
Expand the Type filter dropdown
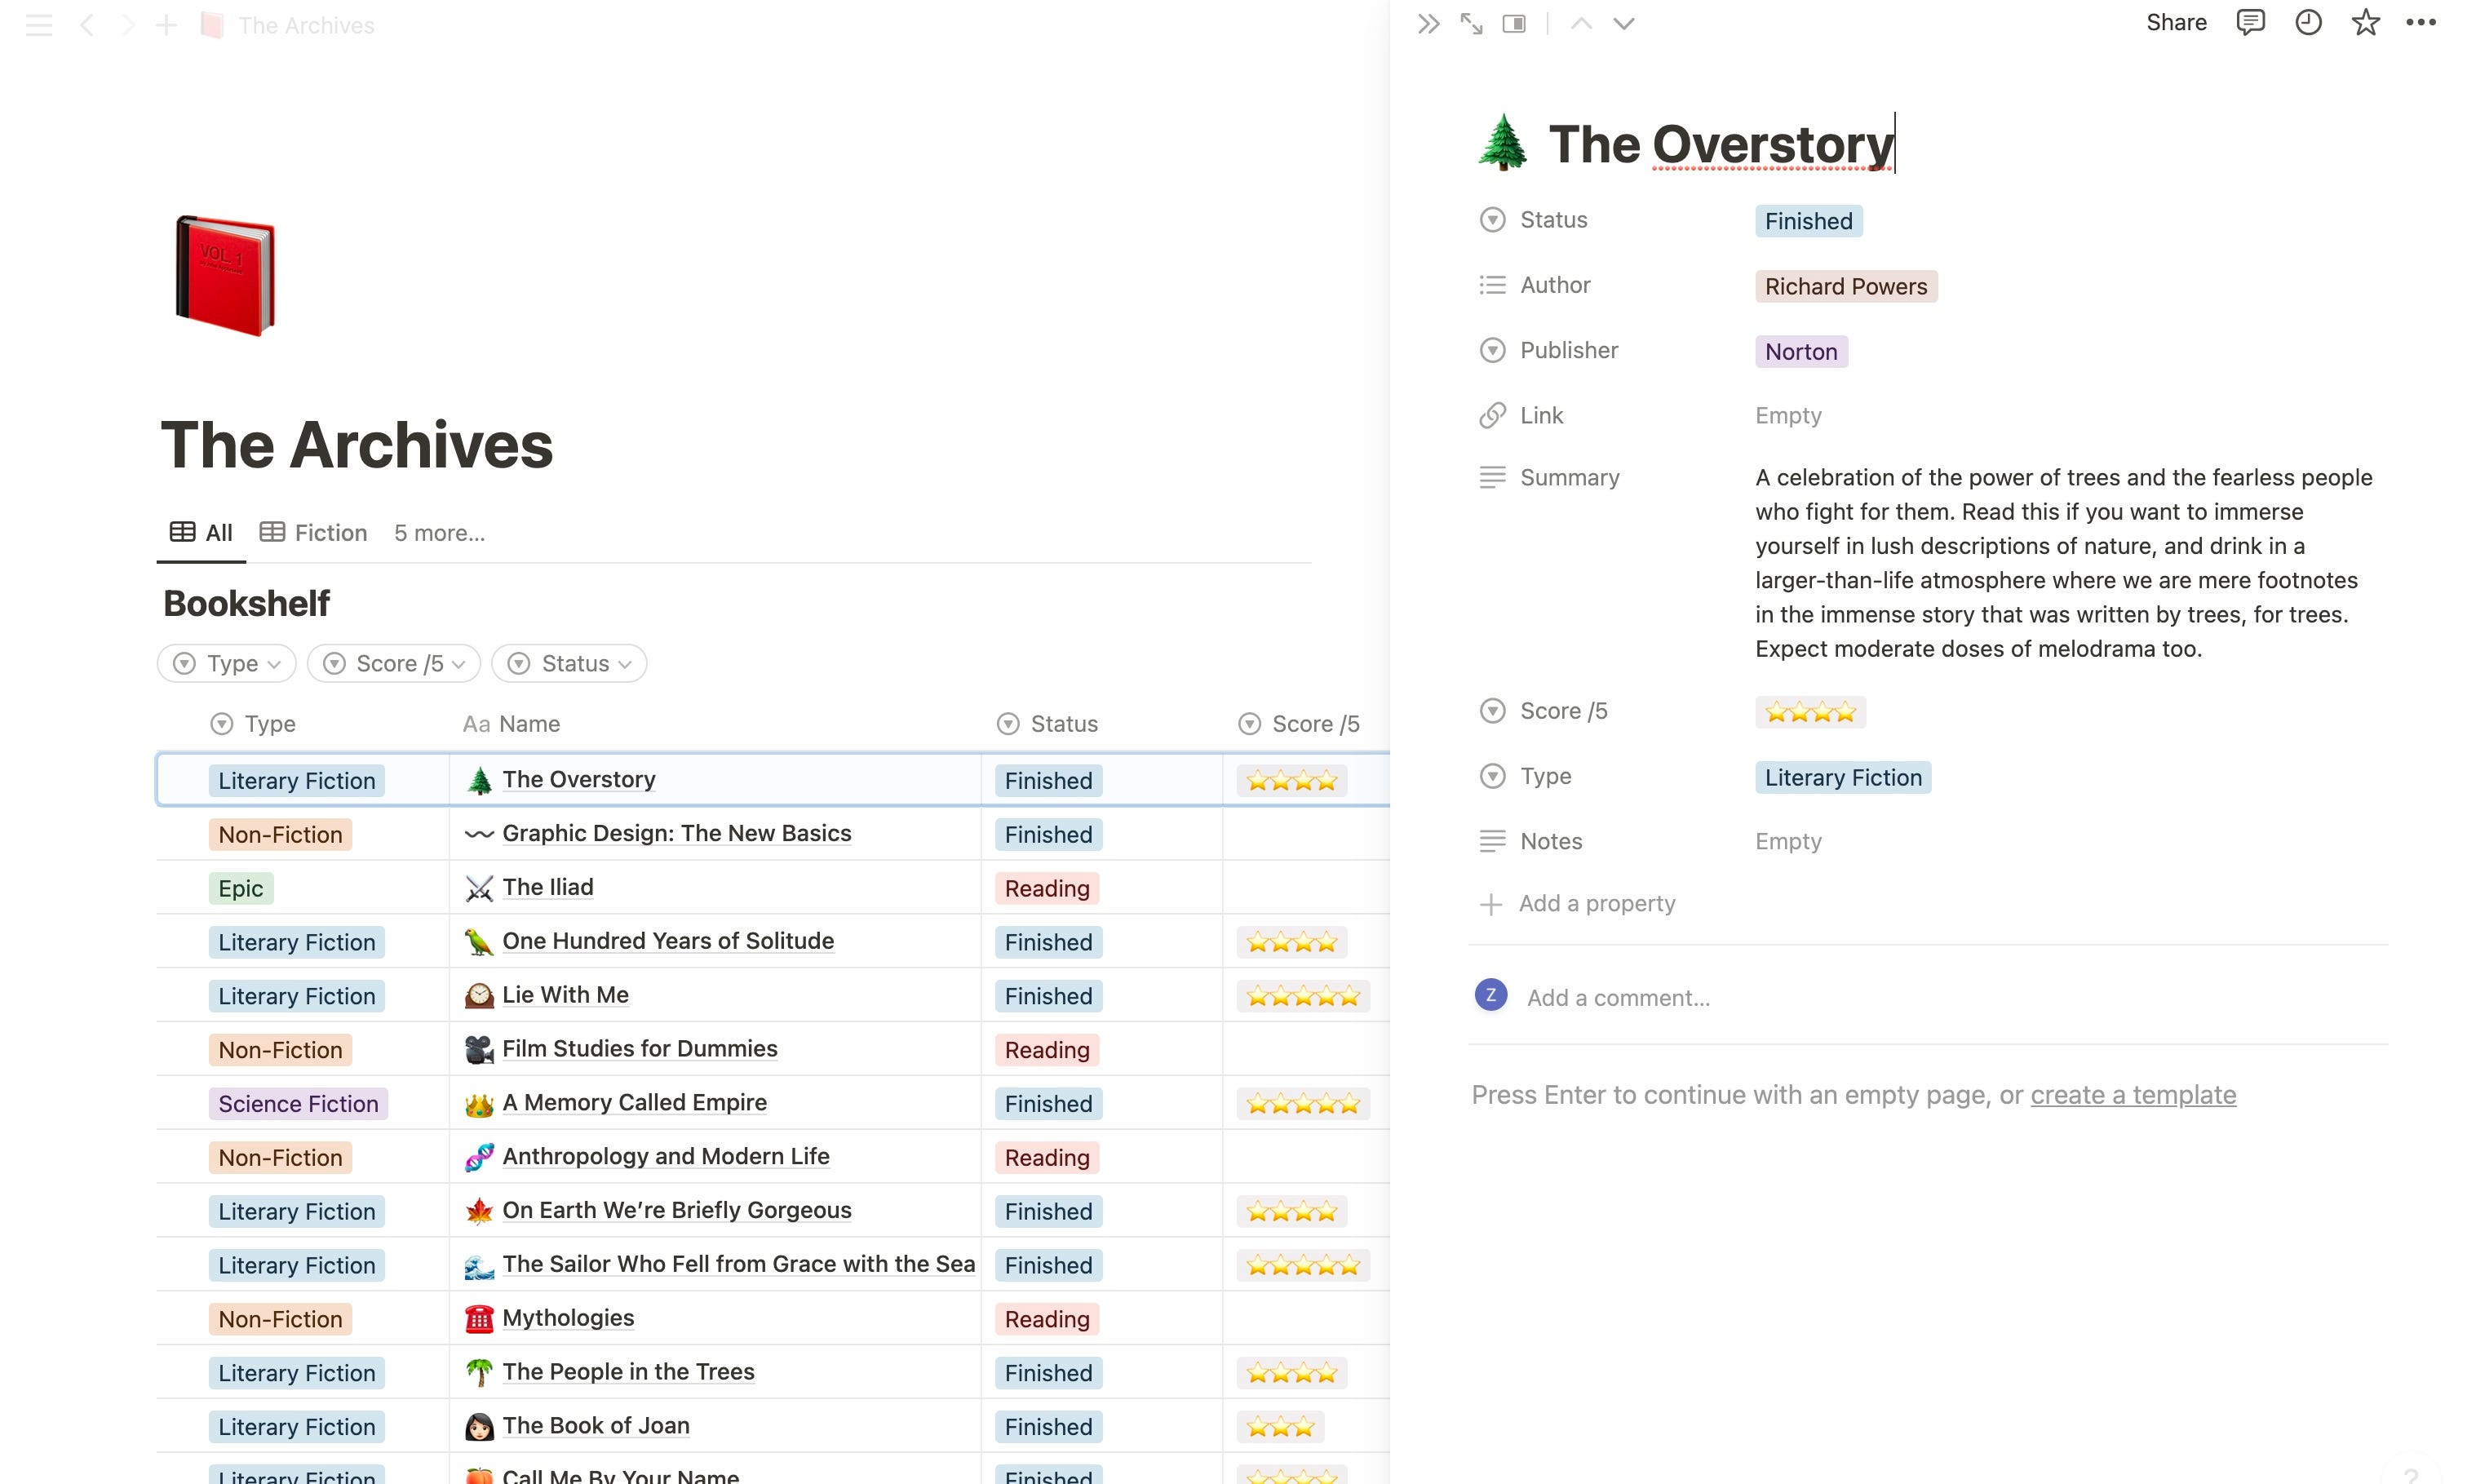pyautogui.click(x=227, y=663)
